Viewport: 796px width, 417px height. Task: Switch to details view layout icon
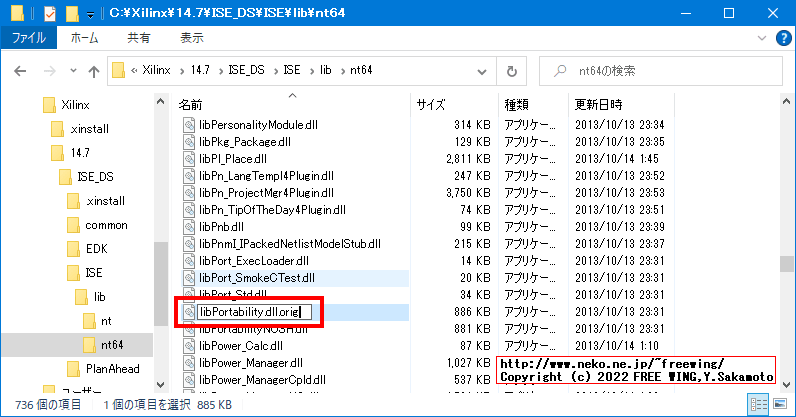758,405
